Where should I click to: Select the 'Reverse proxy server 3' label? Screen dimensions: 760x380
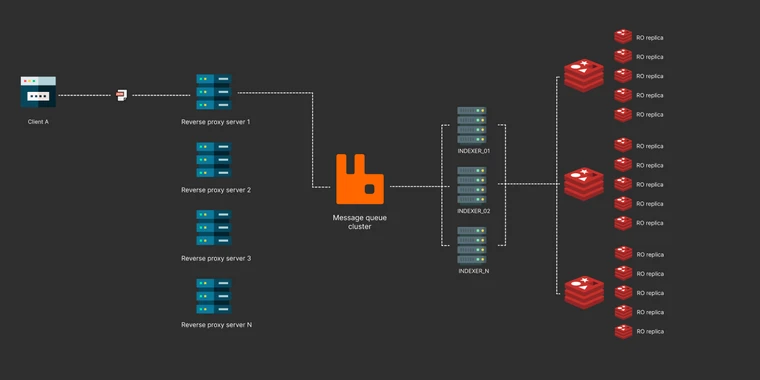pos(216,258)
